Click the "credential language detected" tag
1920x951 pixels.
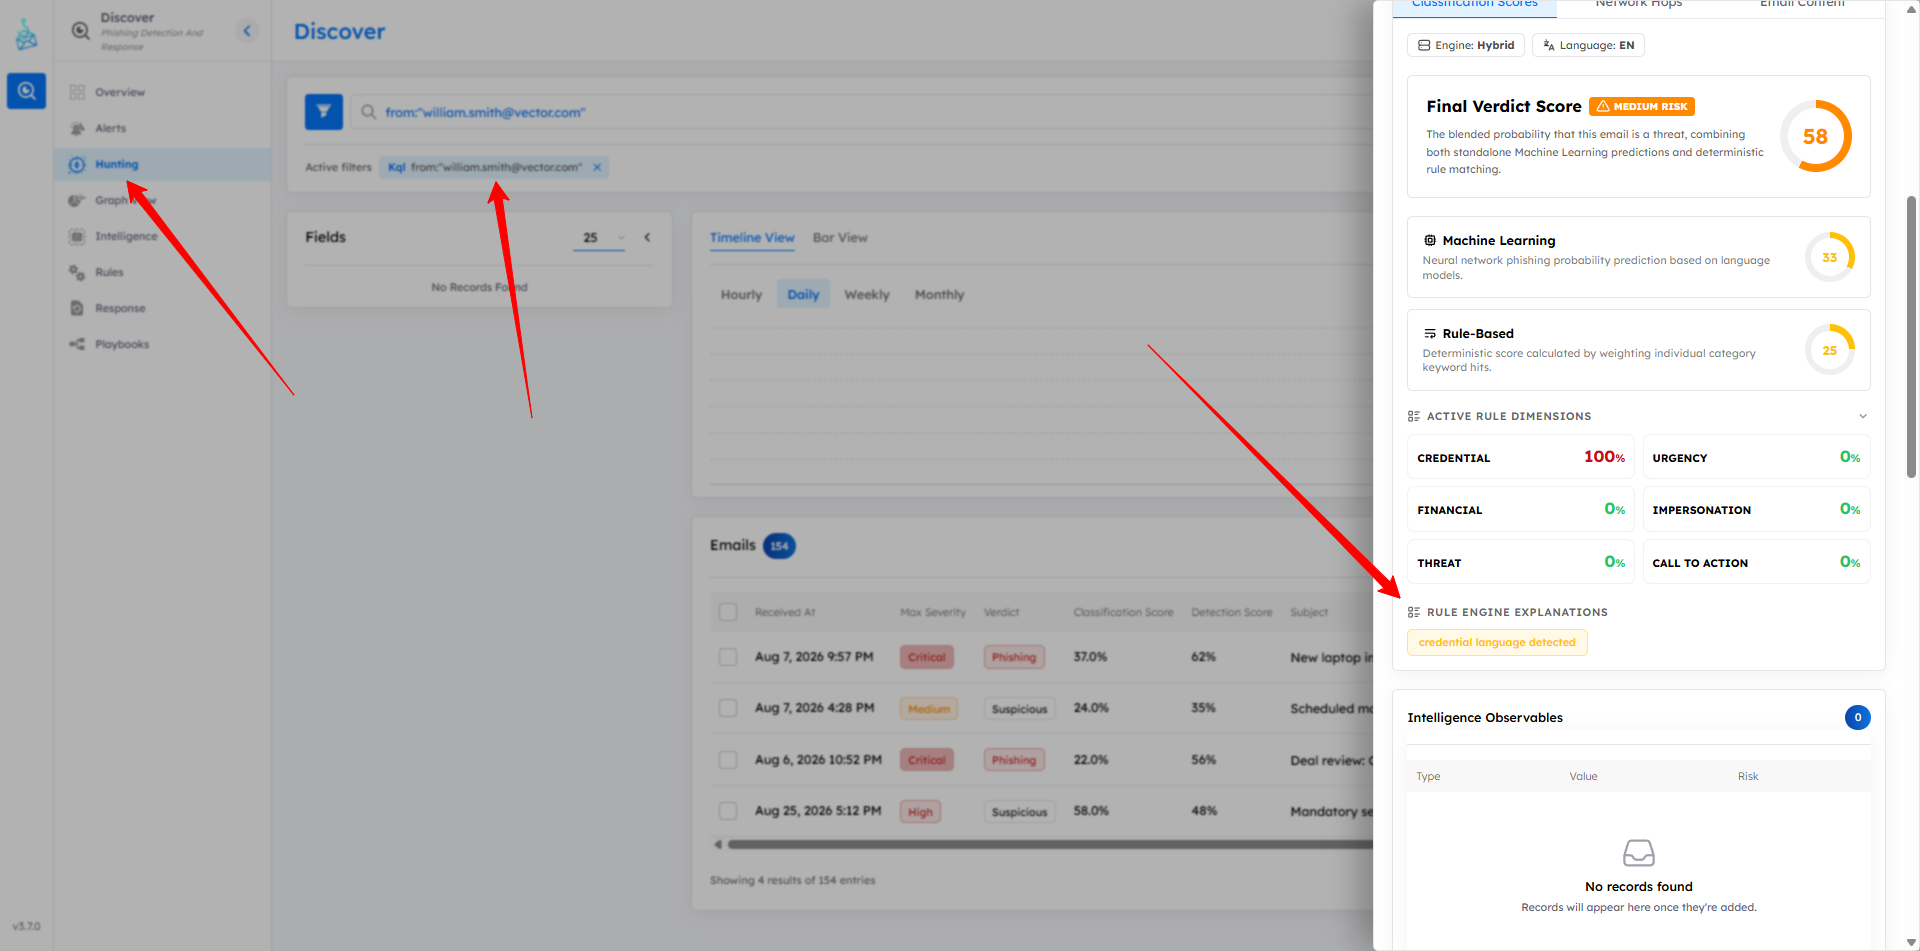coord(1497,643)
